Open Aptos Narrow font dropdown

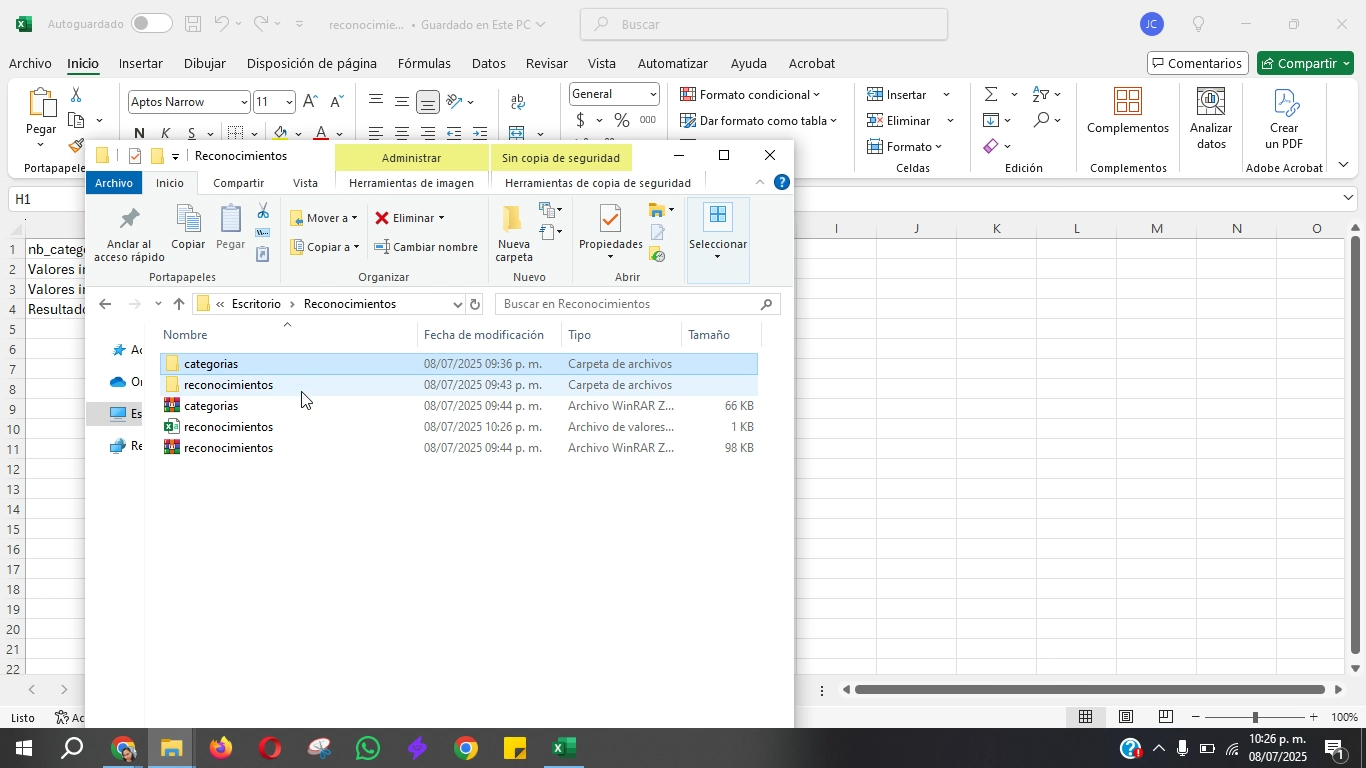244,102
